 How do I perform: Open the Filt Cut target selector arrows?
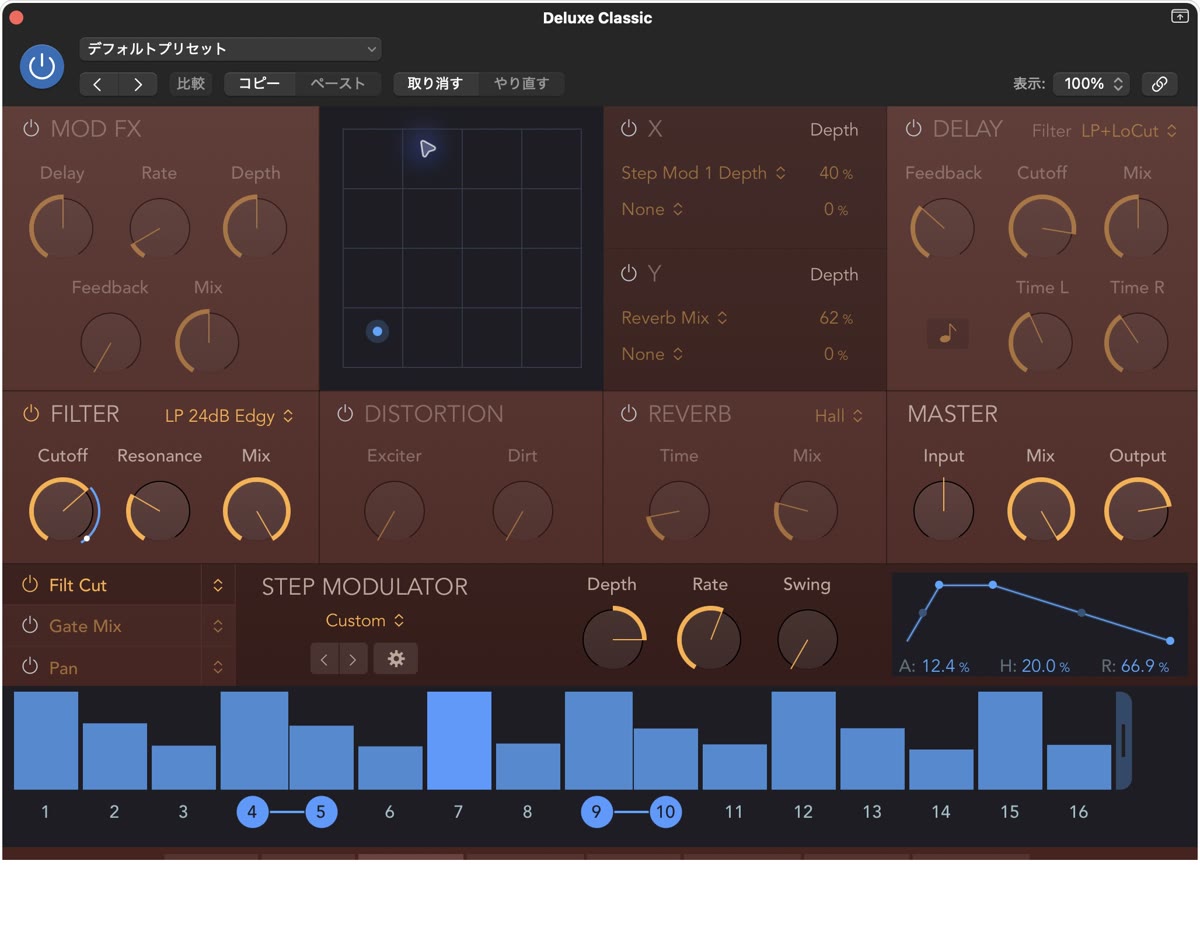click(218, 585)
